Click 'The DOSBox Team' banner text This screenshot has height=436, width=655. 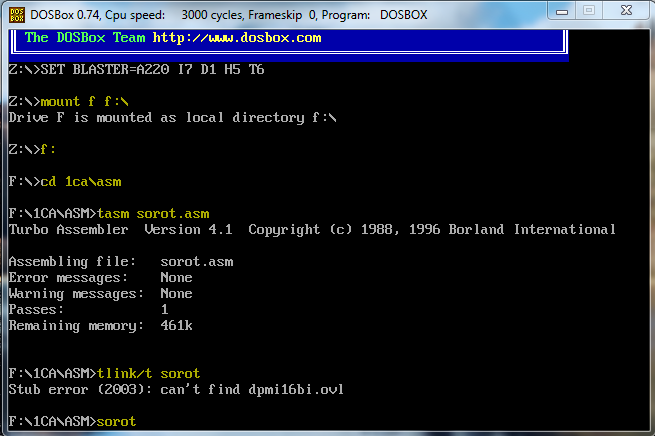click(x=85, y=38)
